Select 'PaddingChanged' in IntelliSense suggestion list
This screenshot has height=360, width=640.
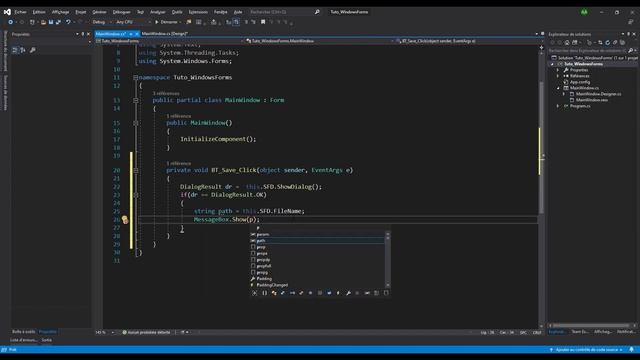pos(318,285)
